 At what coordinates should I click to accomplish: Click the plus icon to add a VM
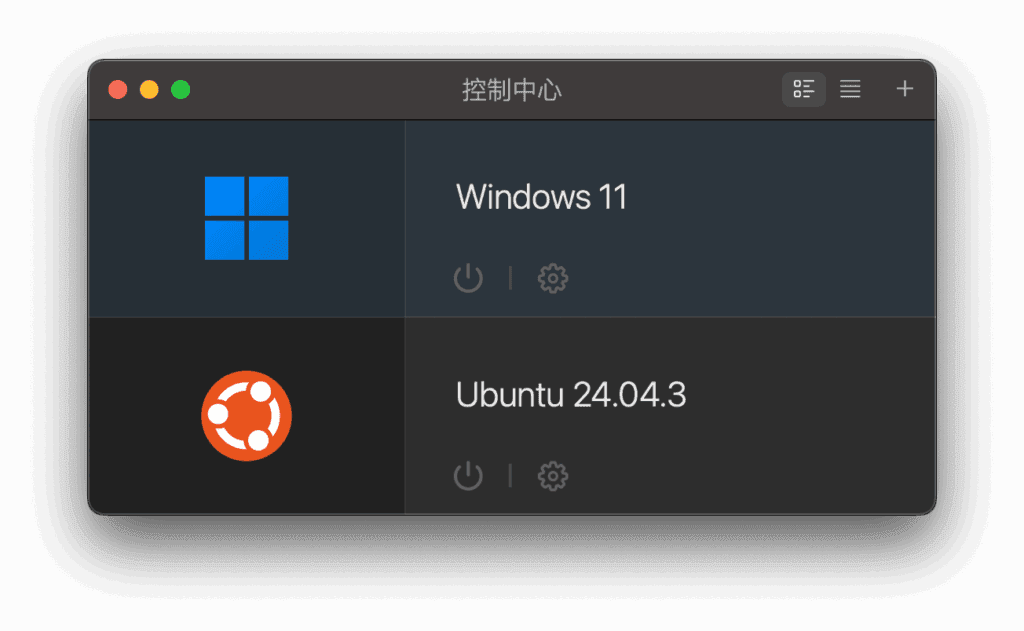[904, 88]
